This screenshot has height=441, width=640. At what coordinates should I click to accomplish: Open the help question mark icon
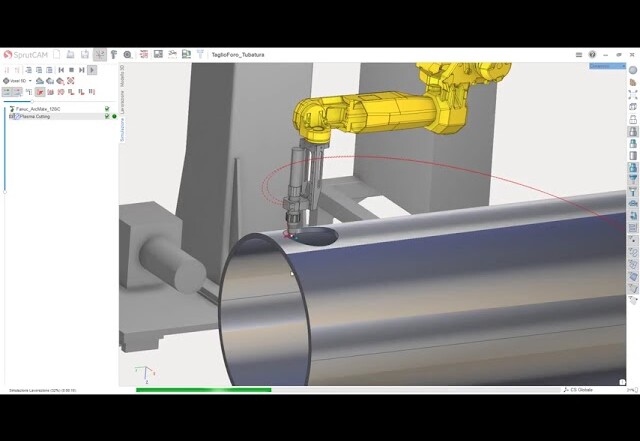coord(592,54)
